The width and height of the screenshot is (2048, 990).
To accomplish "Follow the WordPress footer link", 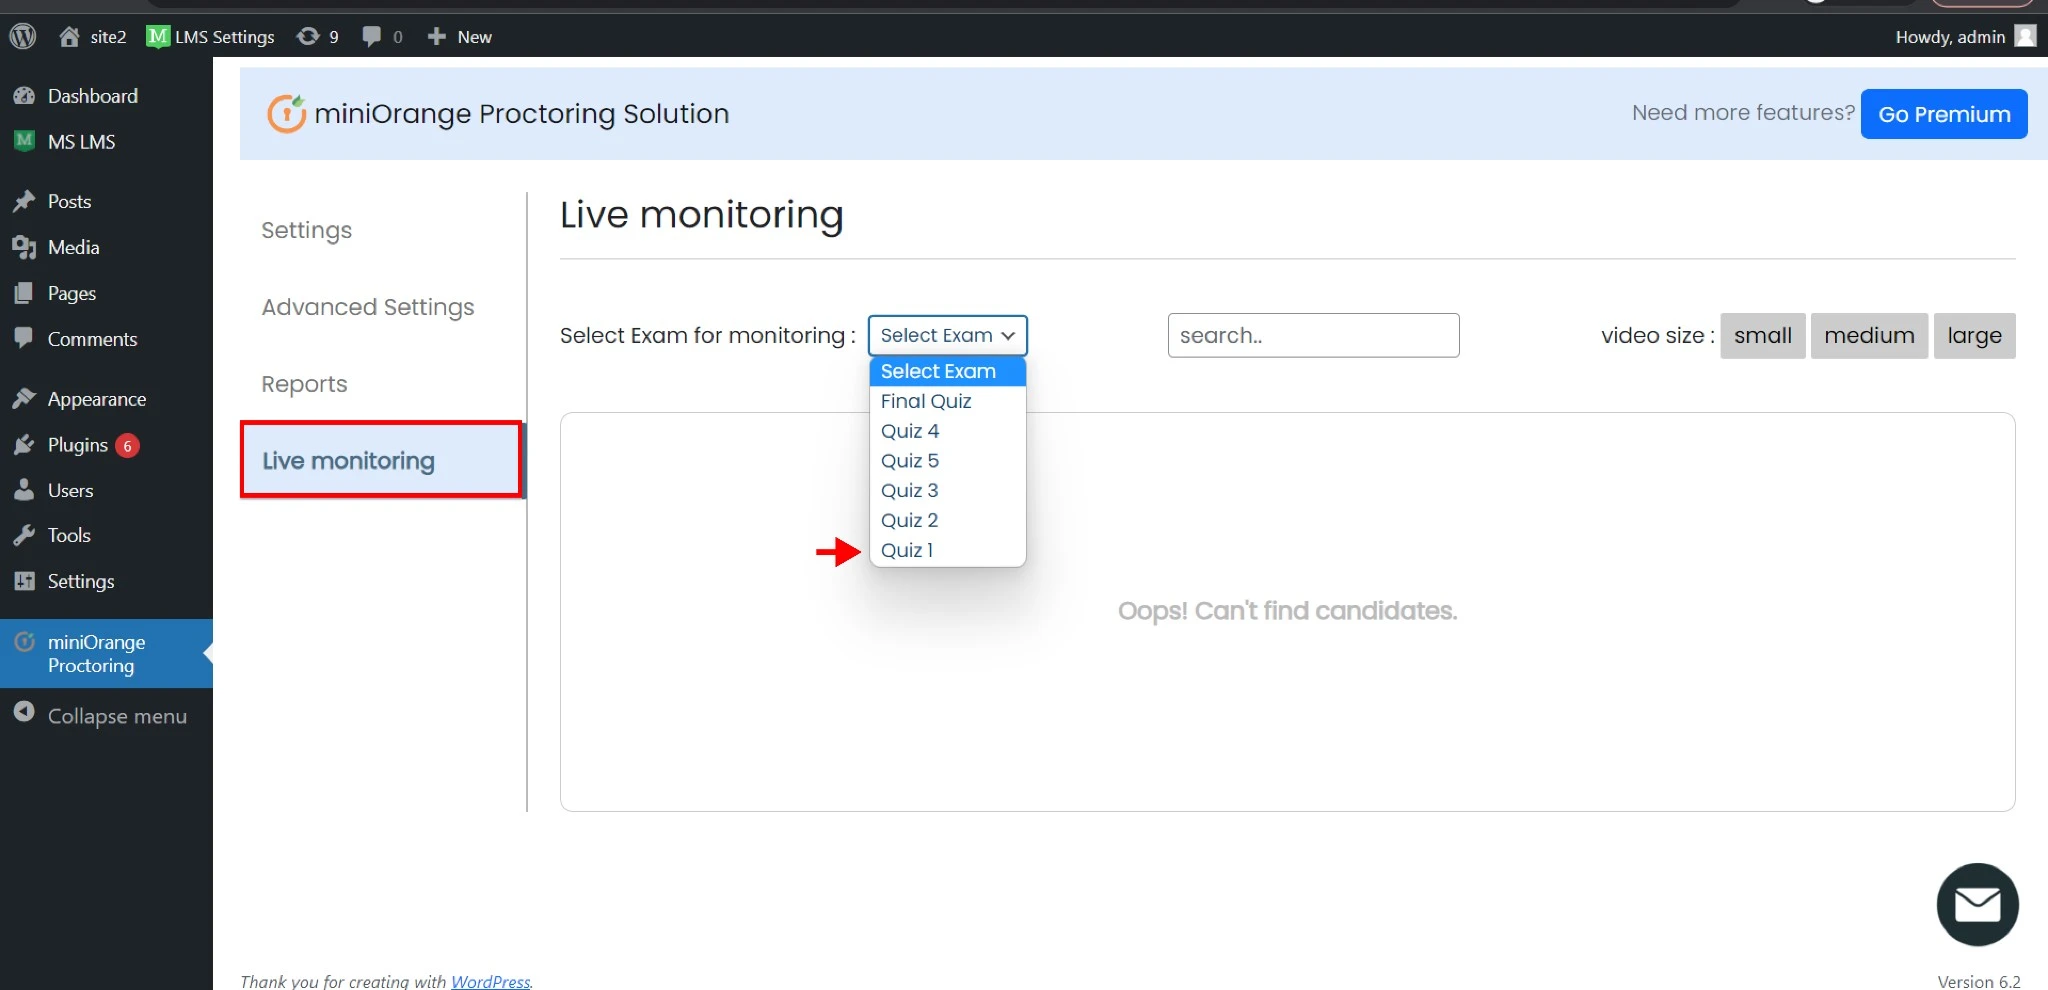I will tap(490, 981).
